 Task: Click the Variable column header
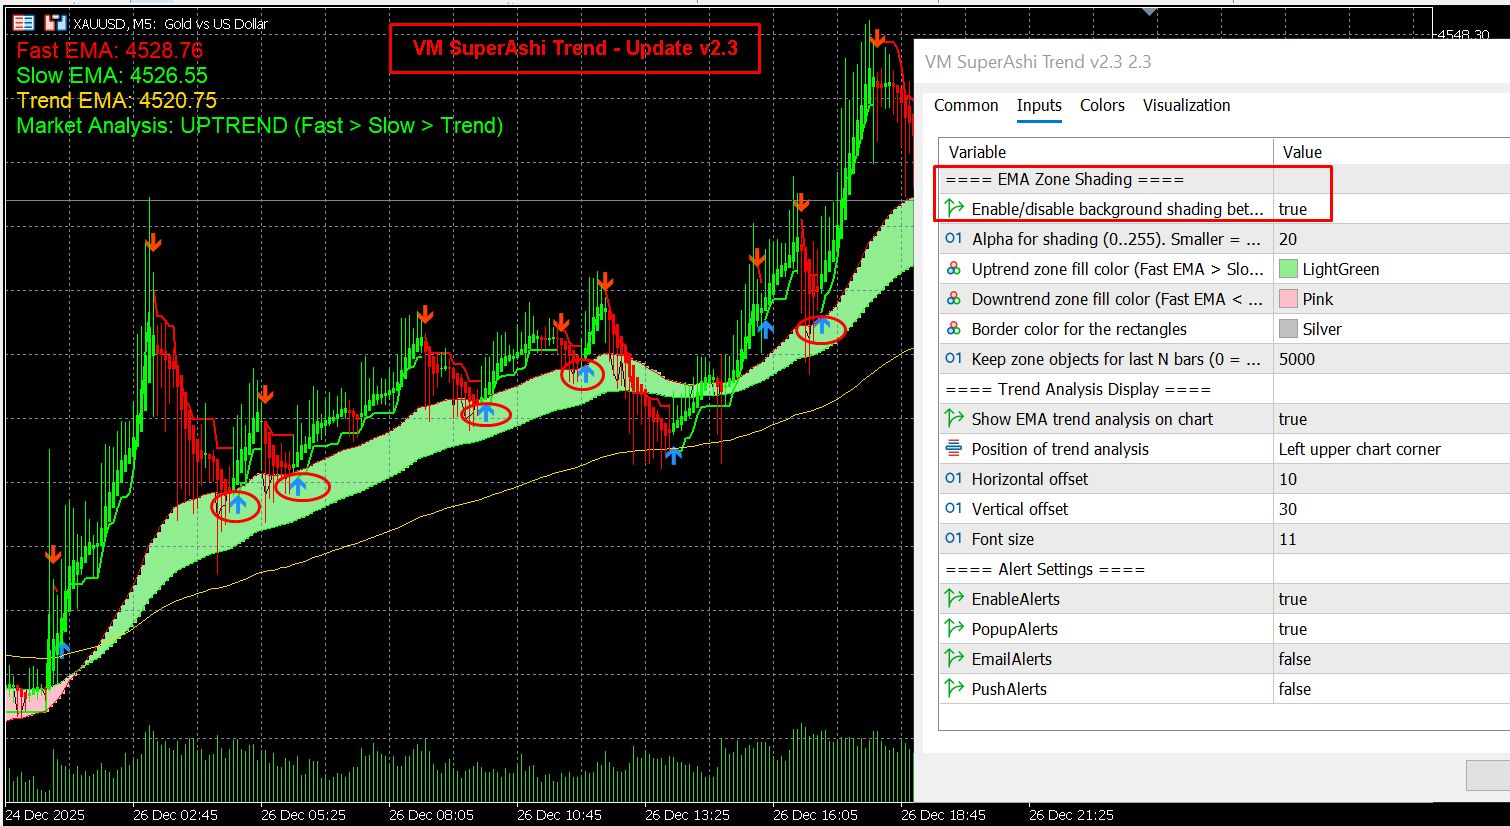[1106, 152]
